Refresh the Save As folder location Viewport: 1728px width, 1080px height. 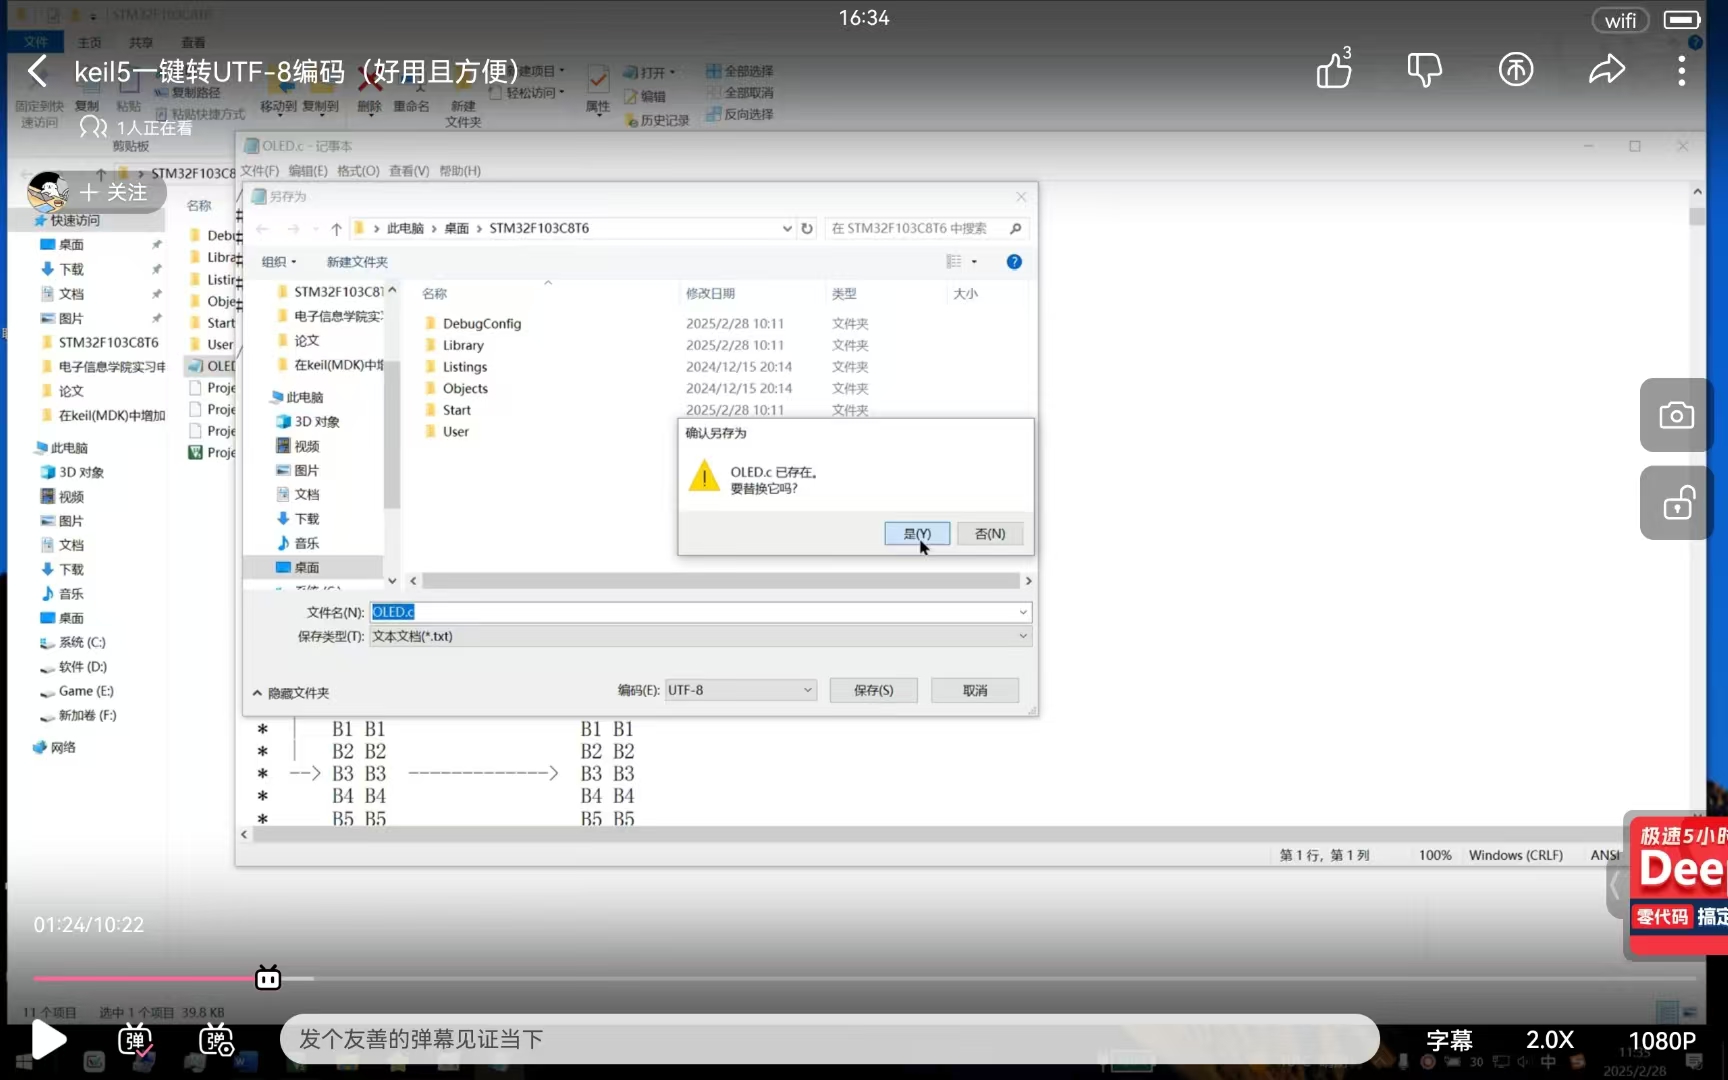[x=807, y=228]
